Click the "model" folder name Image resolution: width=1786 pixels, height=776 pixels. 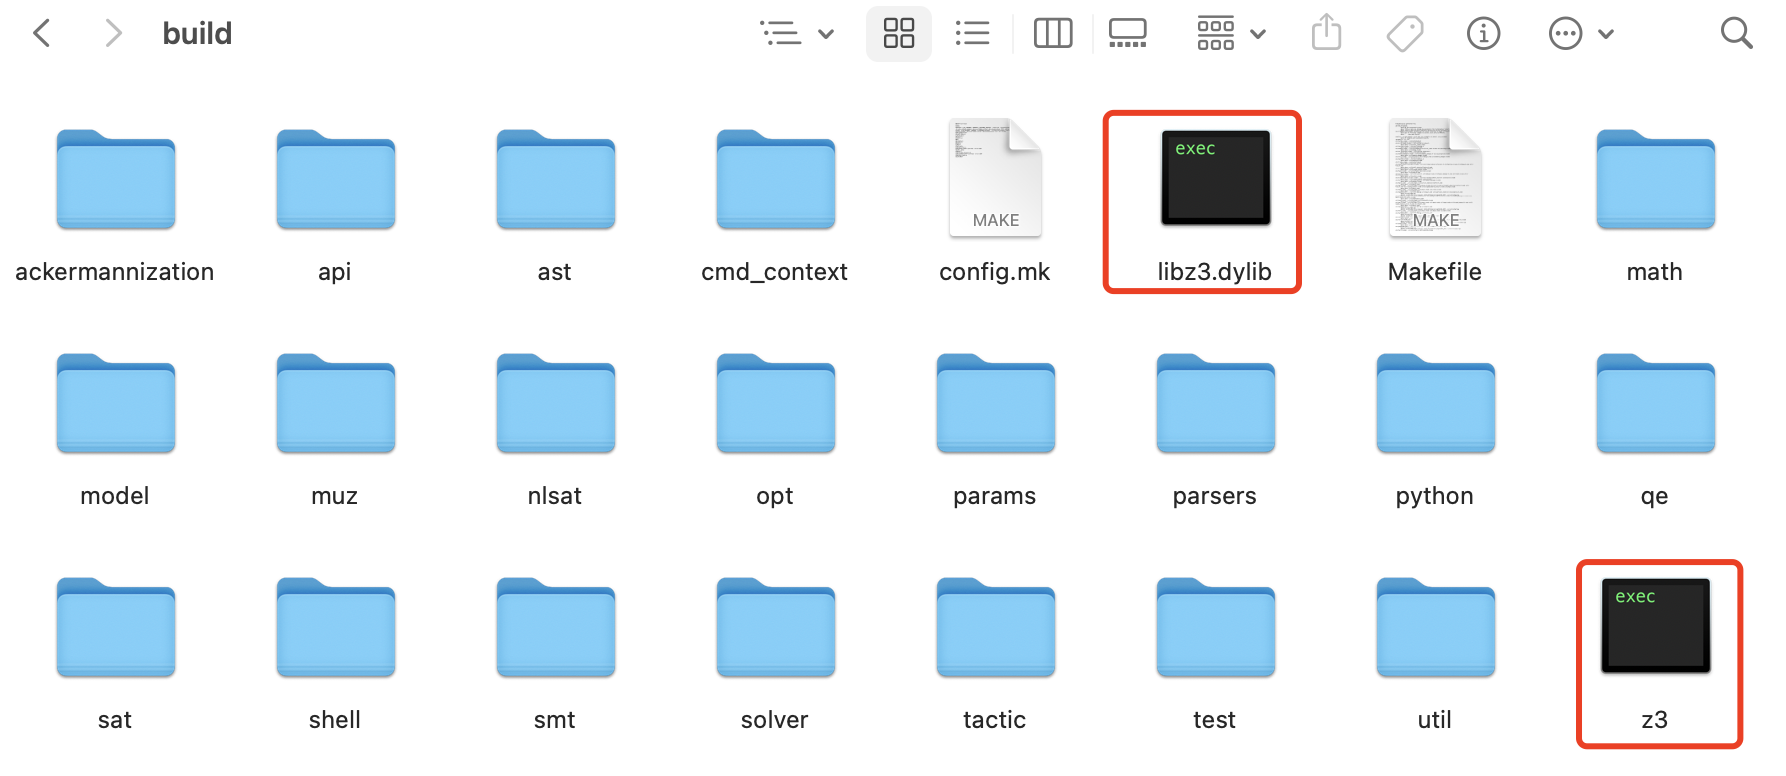point(115,496)
